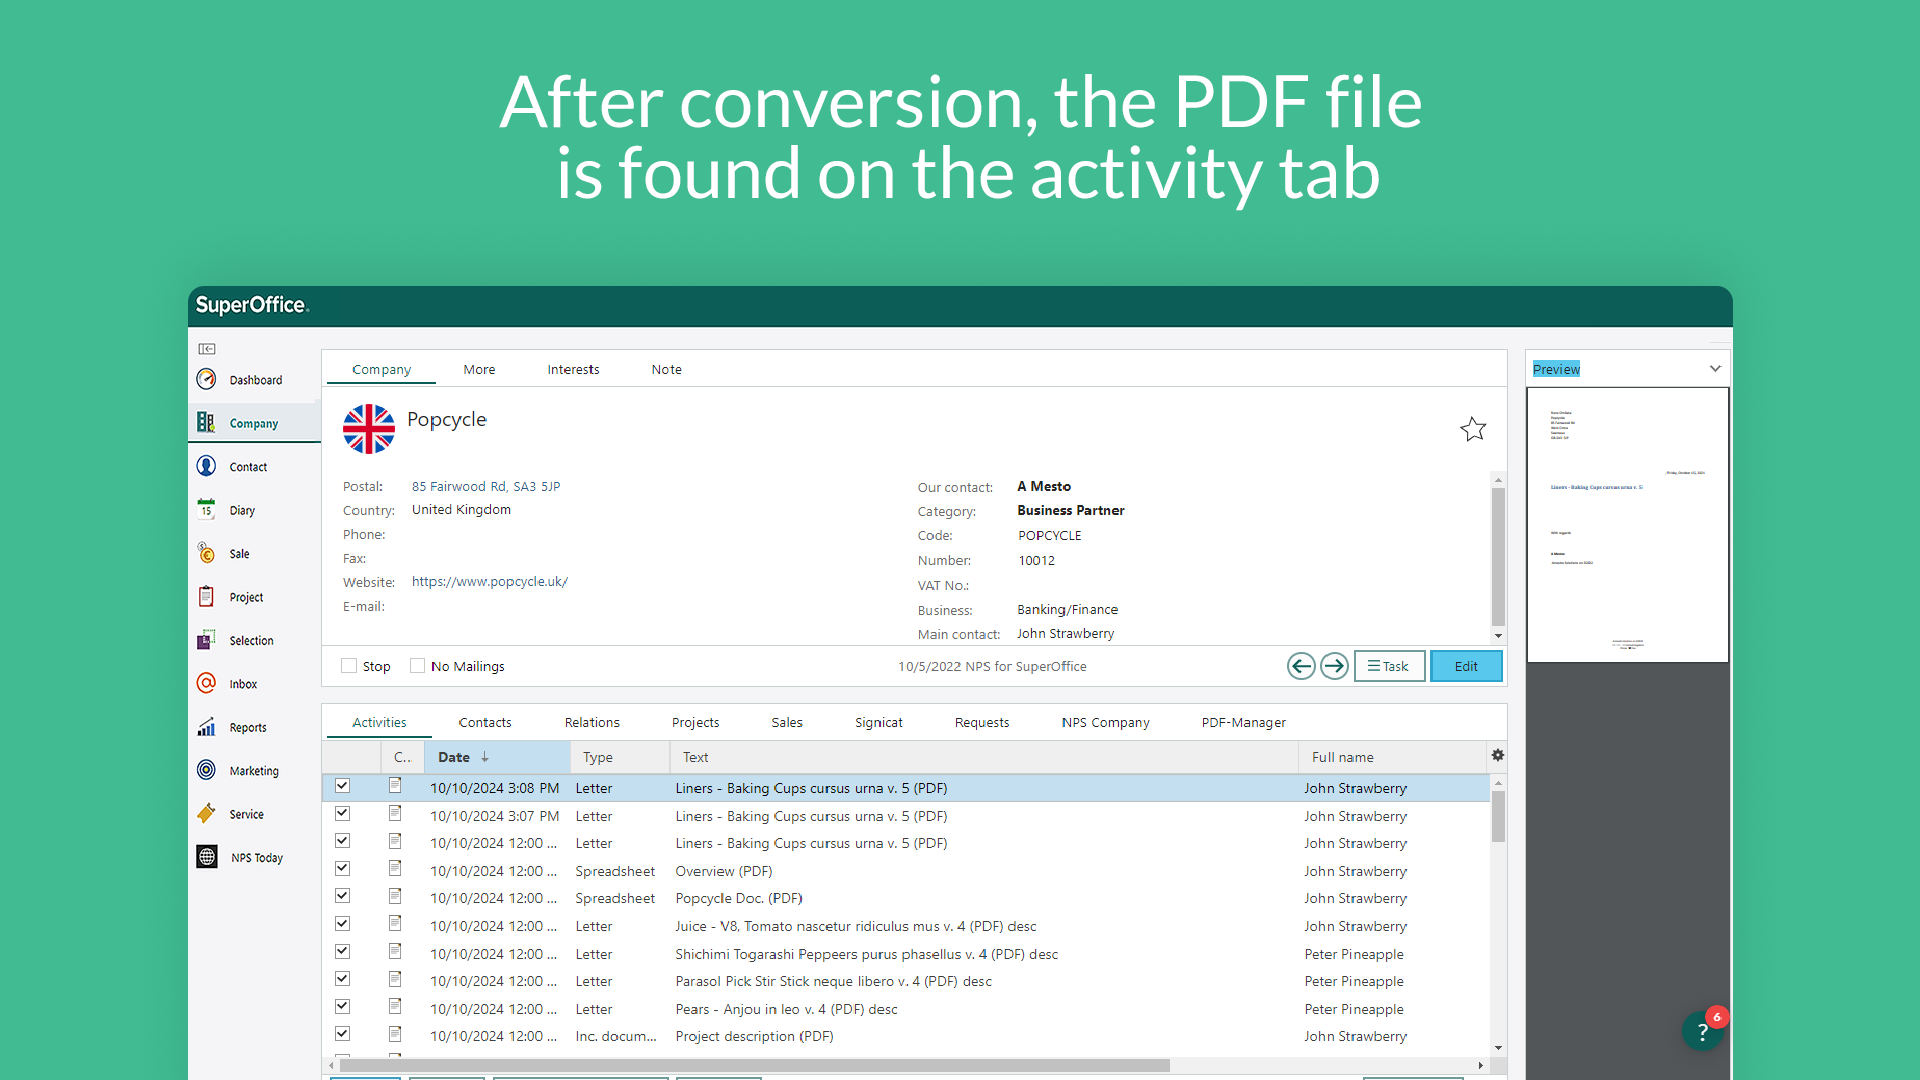This screenshot has height=1080, width=1920.
Task: Open the Signicat tab
Action: (x=878, y=722)
